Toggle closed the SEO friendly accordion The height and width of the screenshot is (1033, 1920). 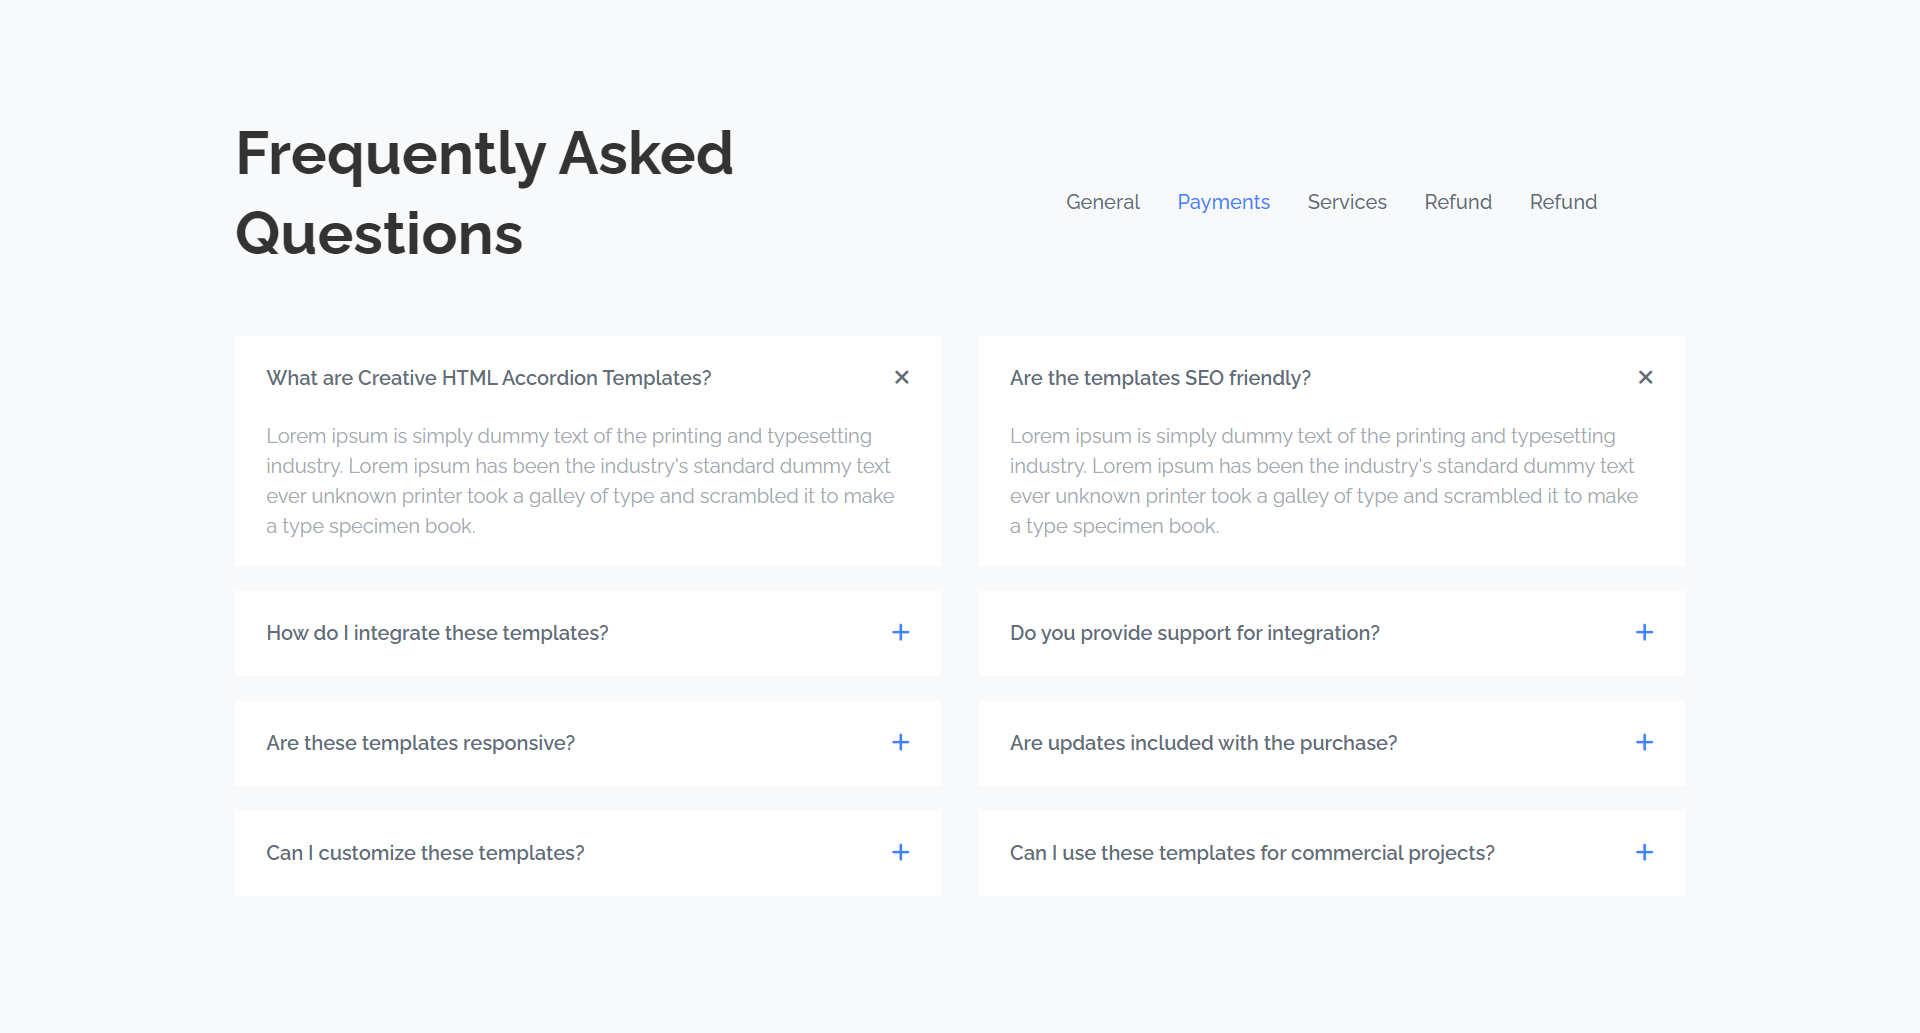click(x=1645, y=378)
